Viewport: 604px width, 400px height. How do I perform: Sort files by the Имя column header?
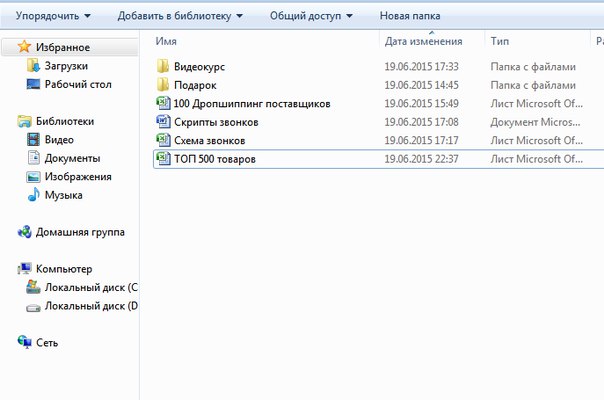click(x=167, y=41)
